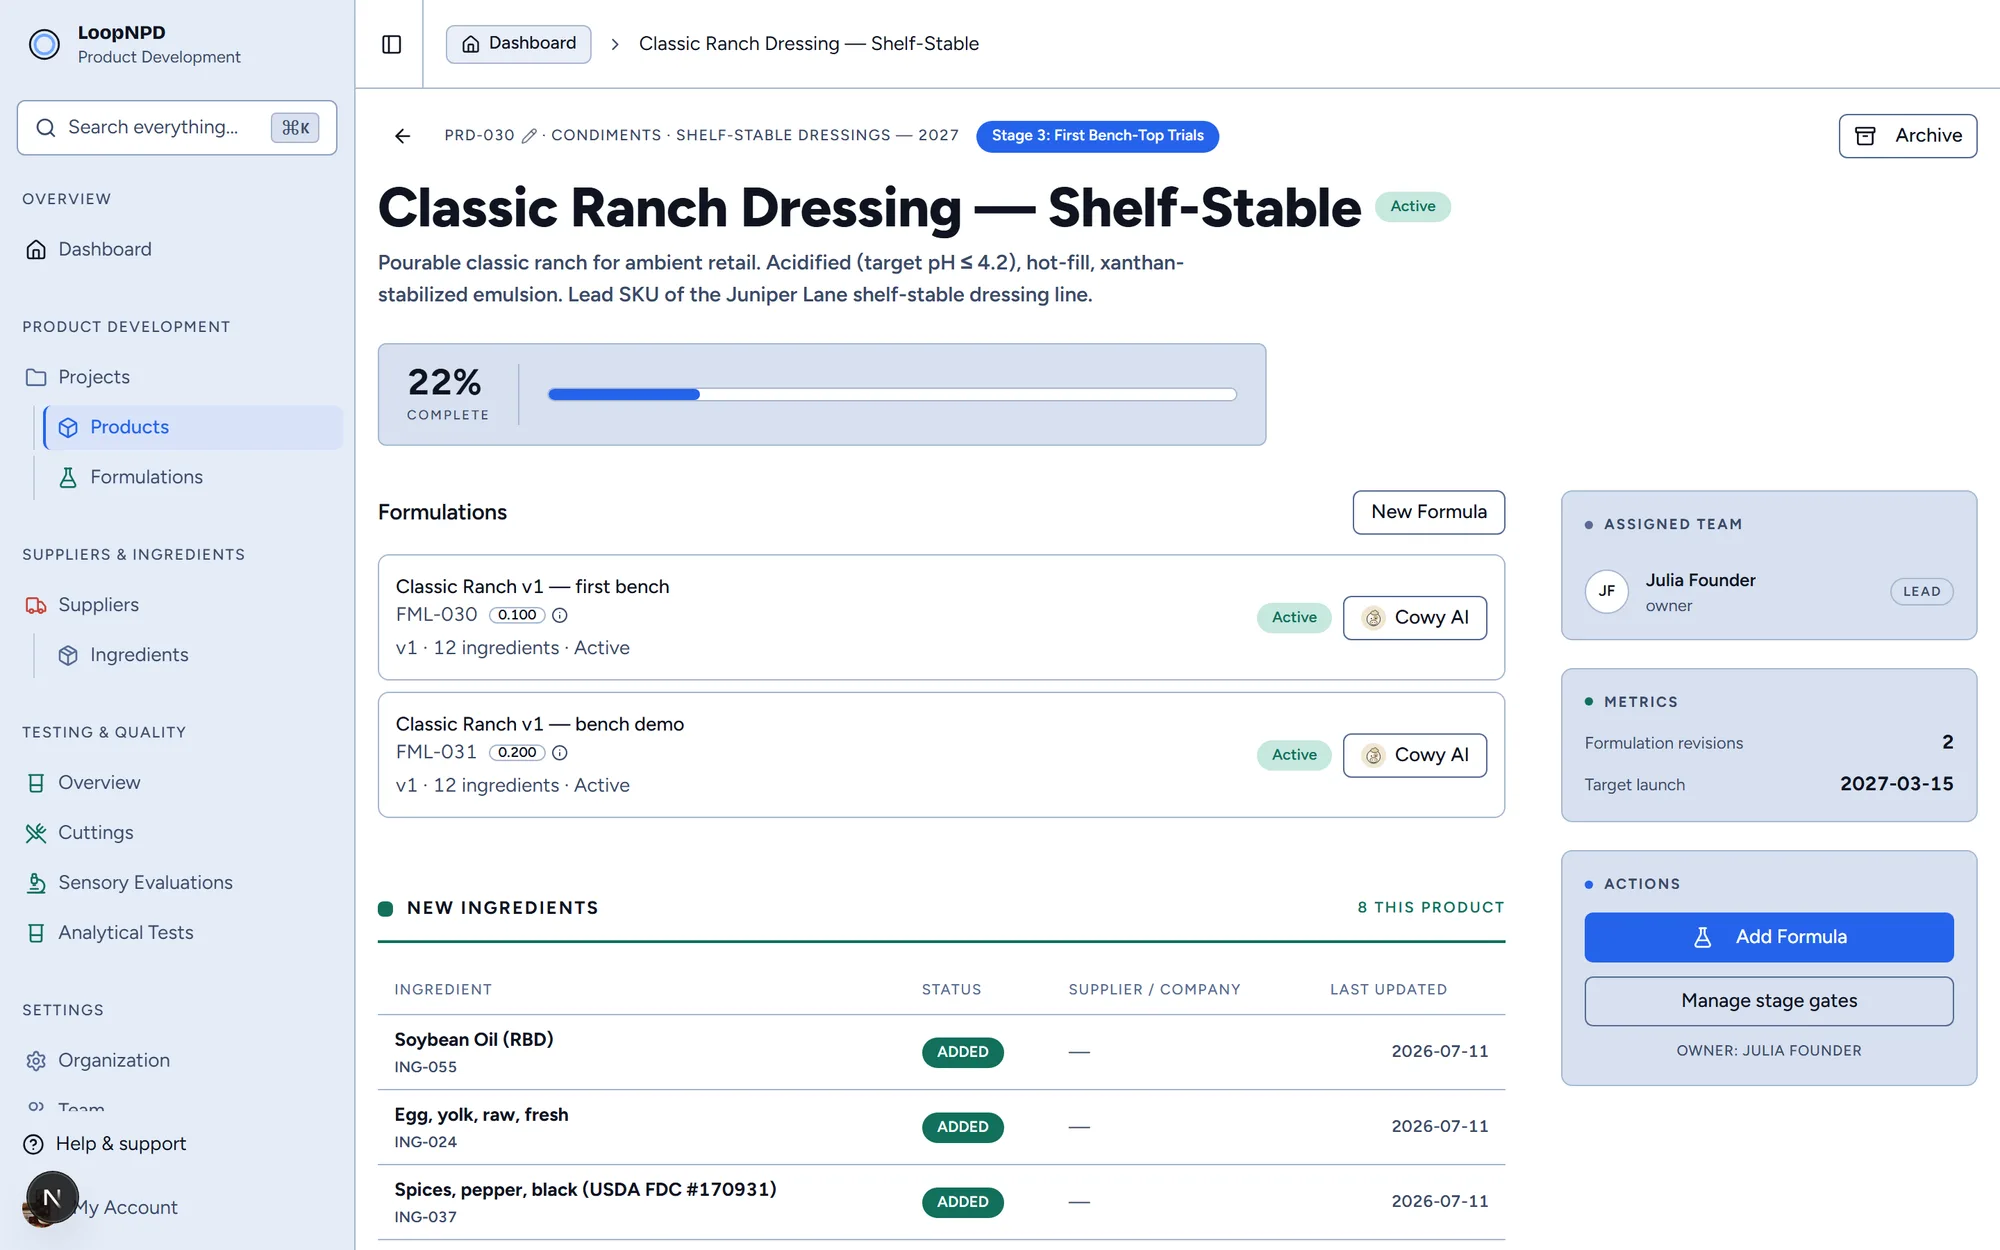Viewport: 2000px width, 1250px height.
Task: Open the Classic Ranch v1 — bench demo card
Action: point(941,755)
